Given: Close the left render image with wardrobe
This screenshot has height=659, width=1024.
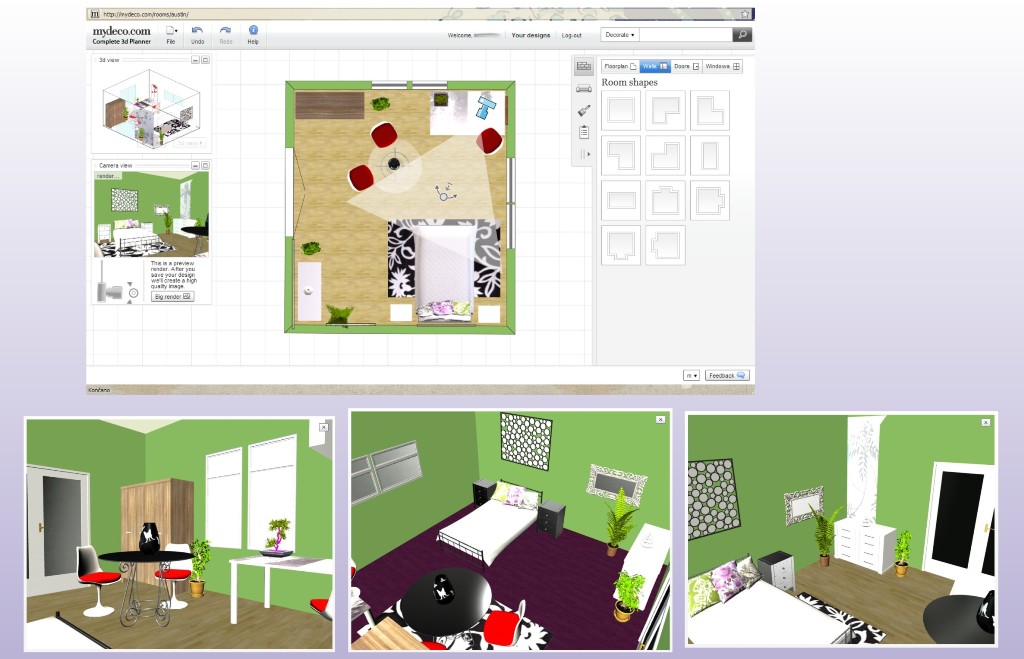Looking at the screenshot, I should click(x=323, y=427).
